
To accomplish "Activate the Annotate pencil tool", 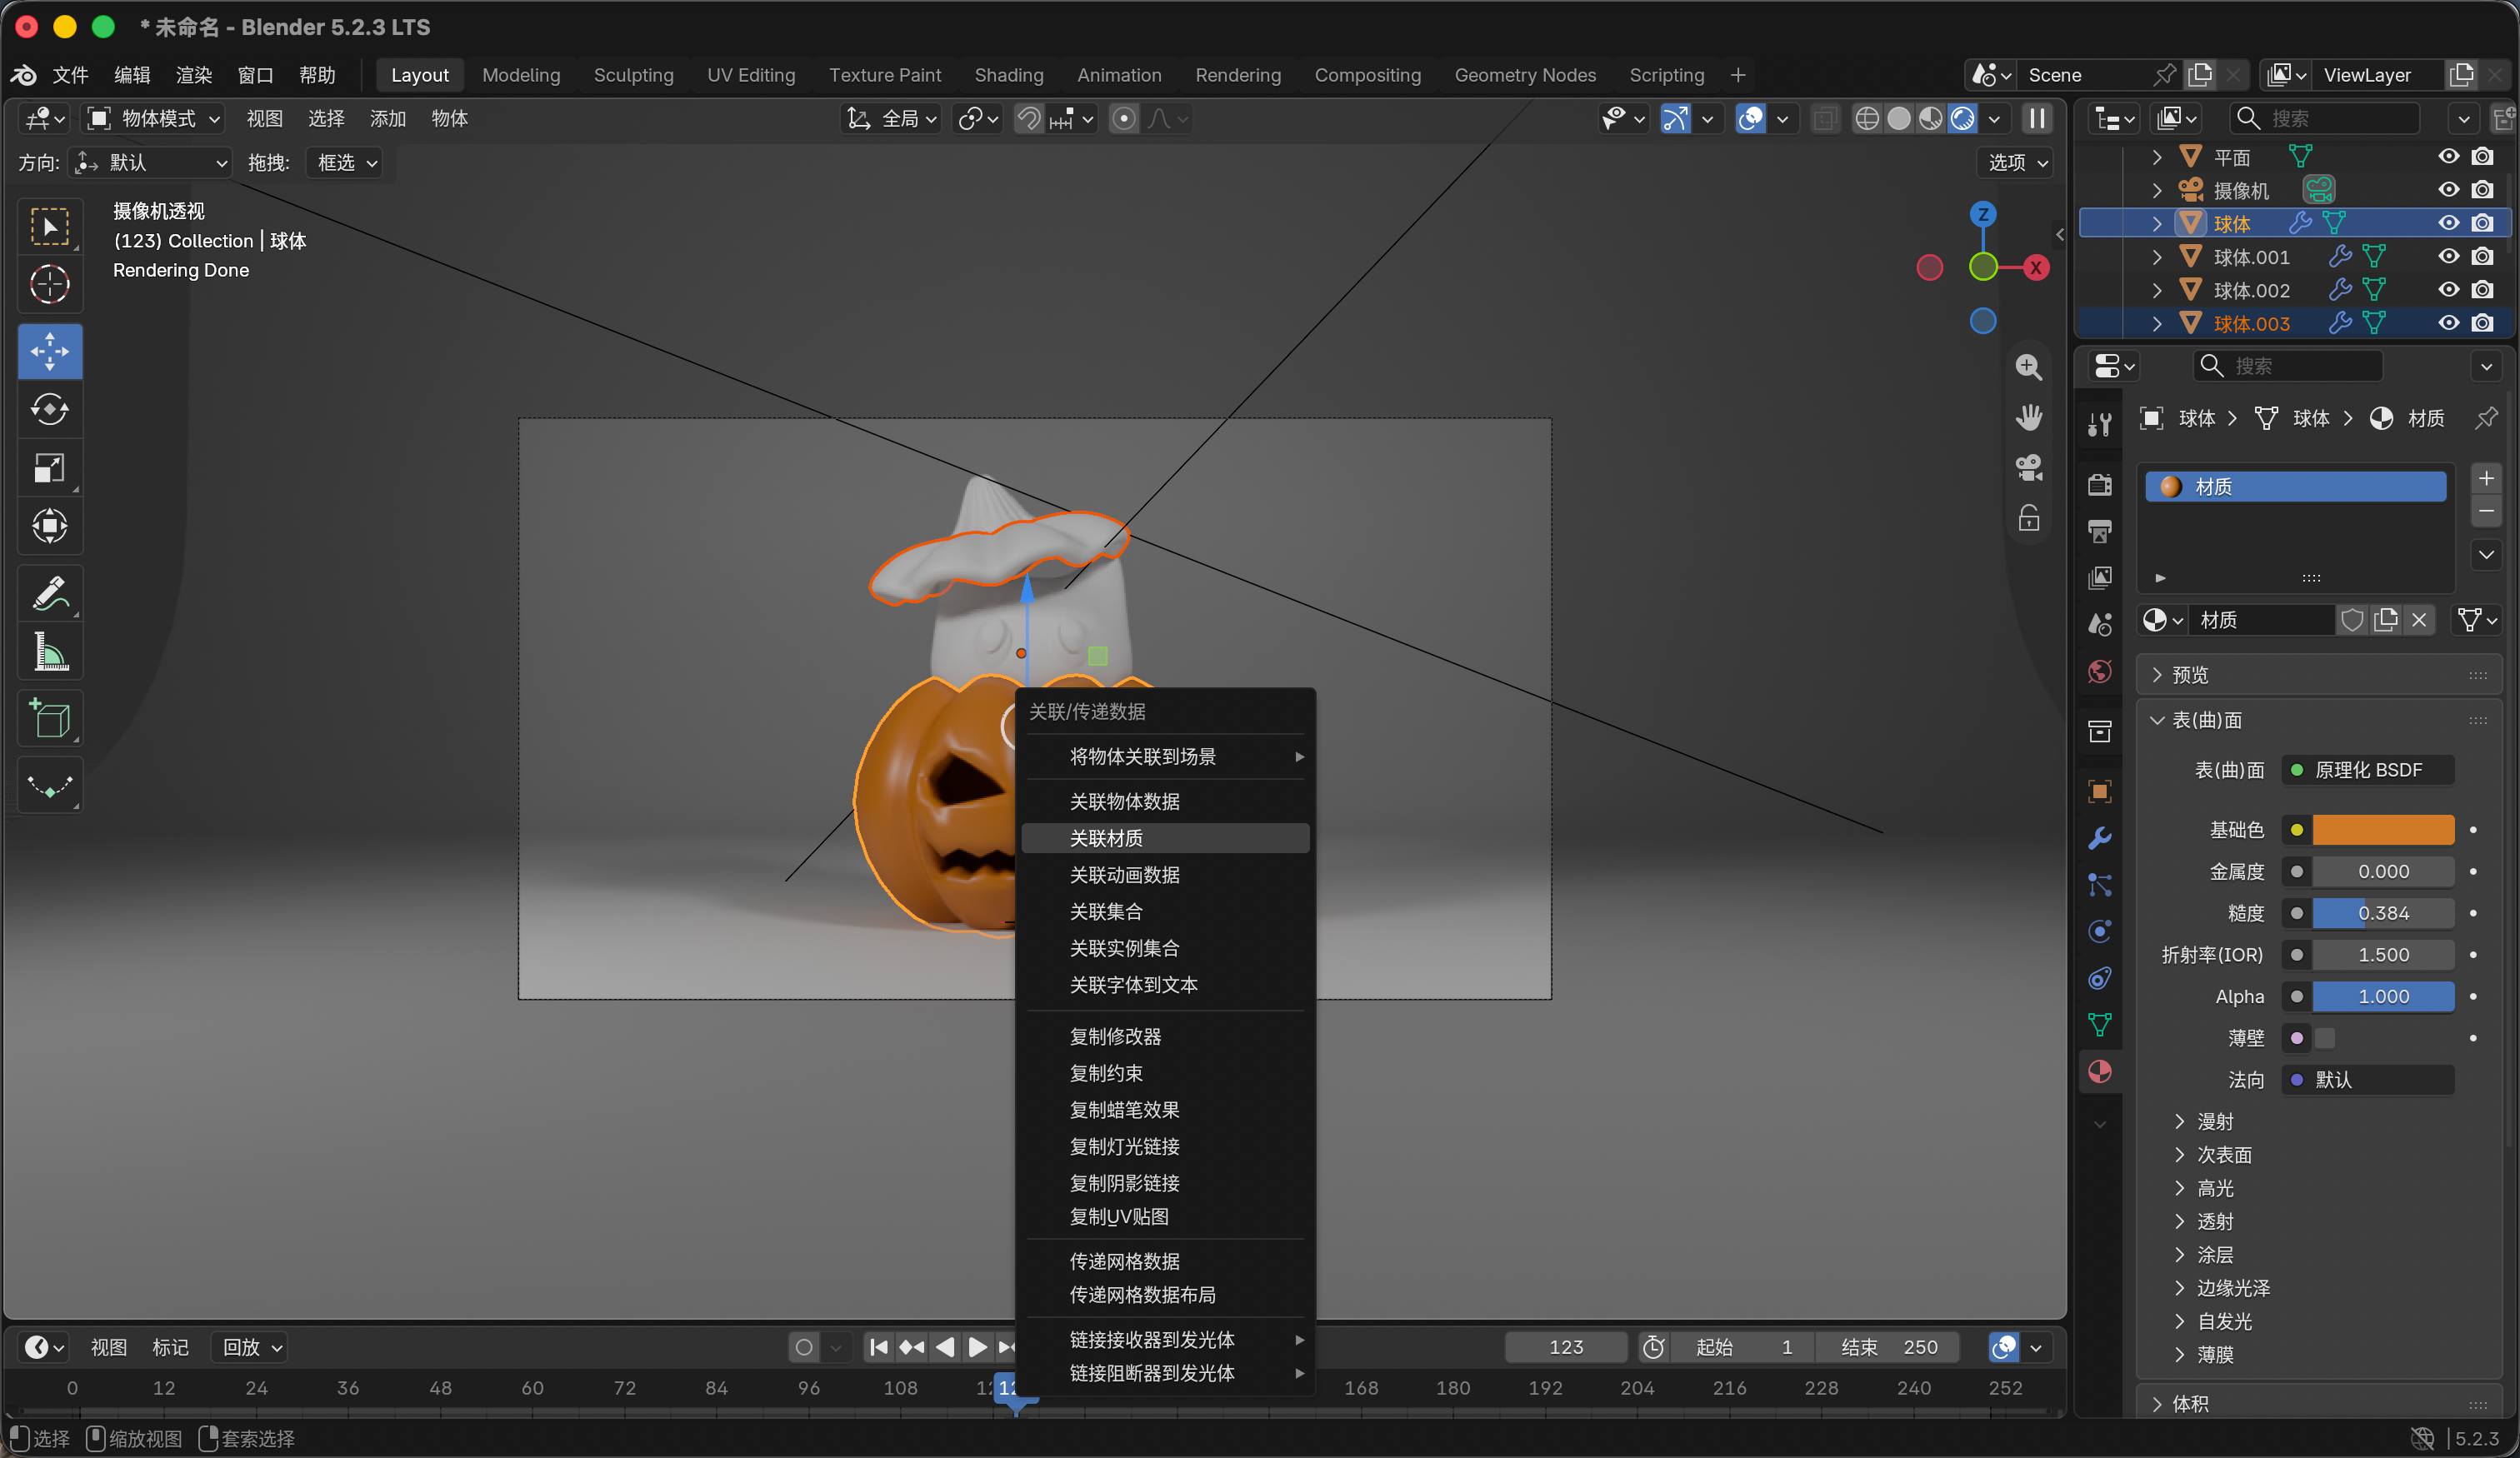I will click(x=49, y=593).
